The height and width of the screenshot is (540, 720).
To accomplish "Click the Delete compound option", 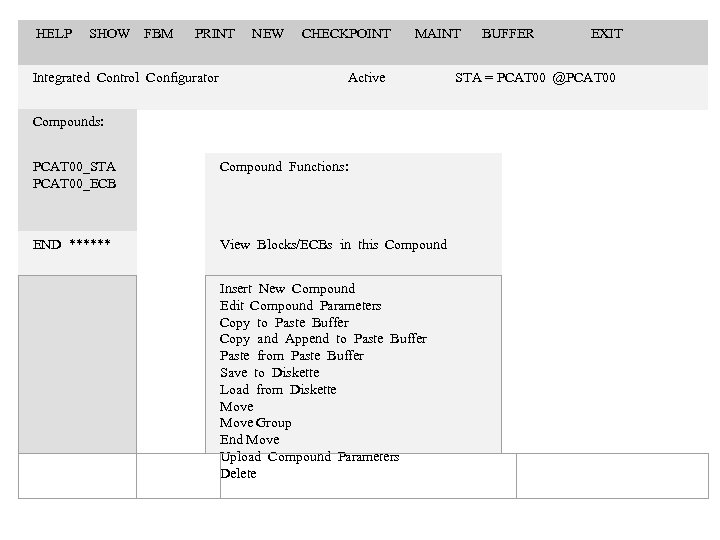I will (x=238, y=474).
